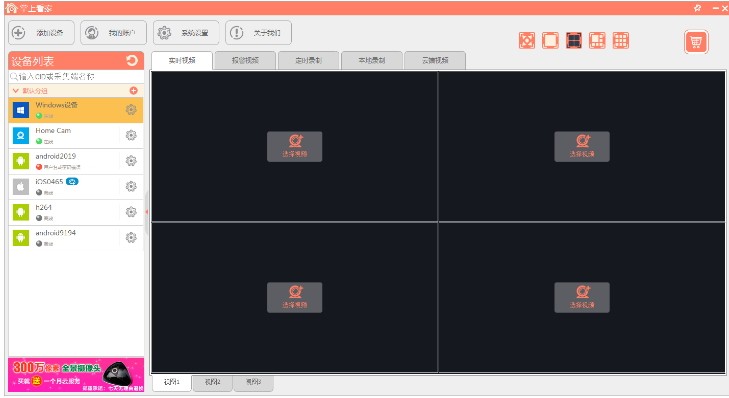Switch to the second view tab at bottom
729x398 pixels.
pos(212,382)
